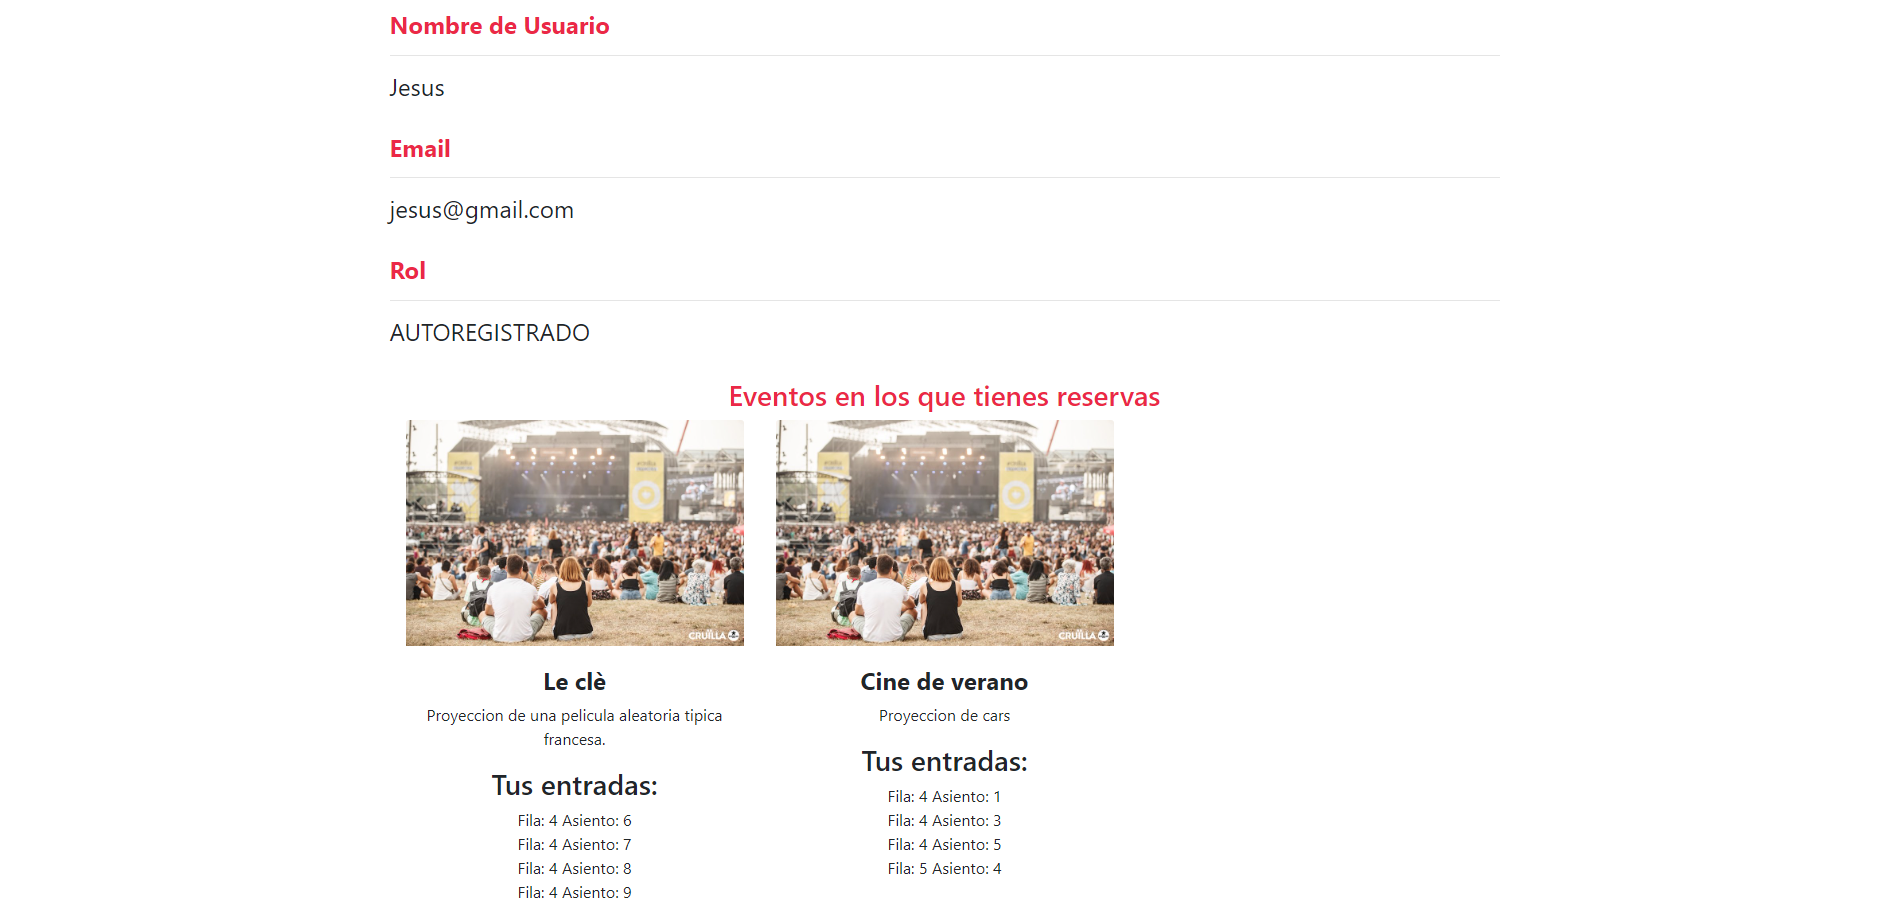Select the Nombre de Usuario heading

(x=500, y=26)
